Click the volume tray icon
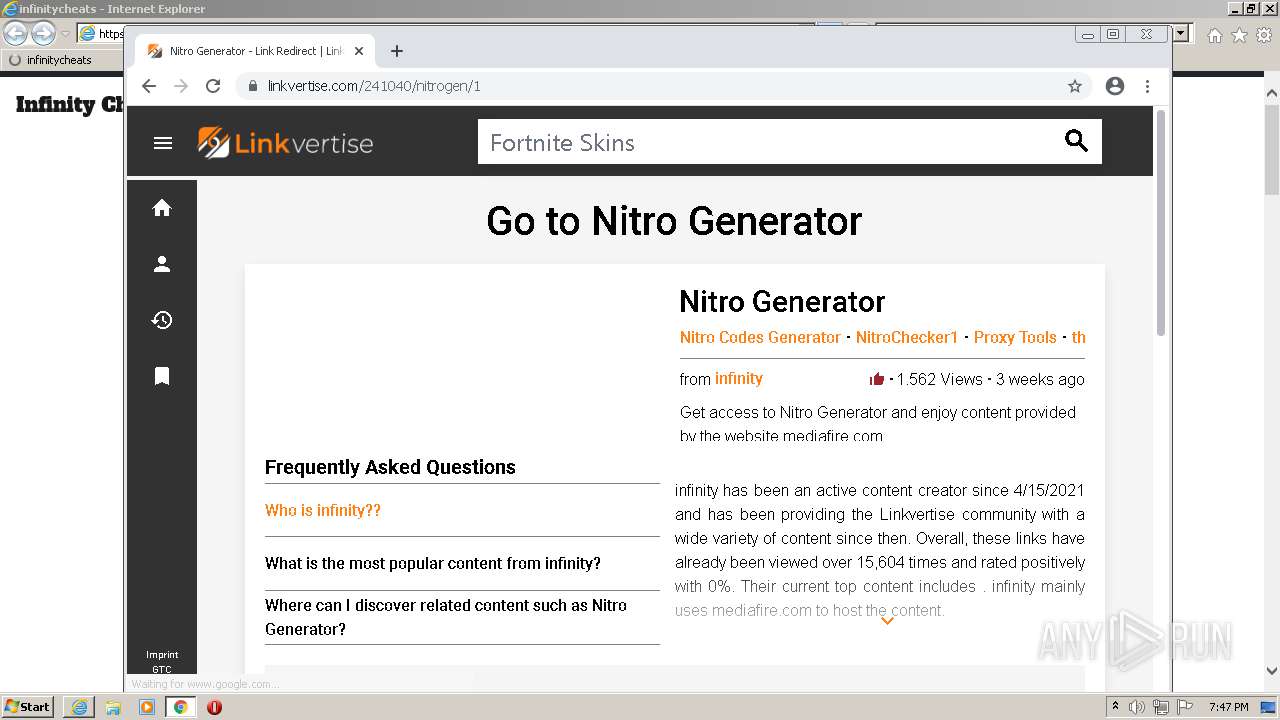 point(1137,707)
